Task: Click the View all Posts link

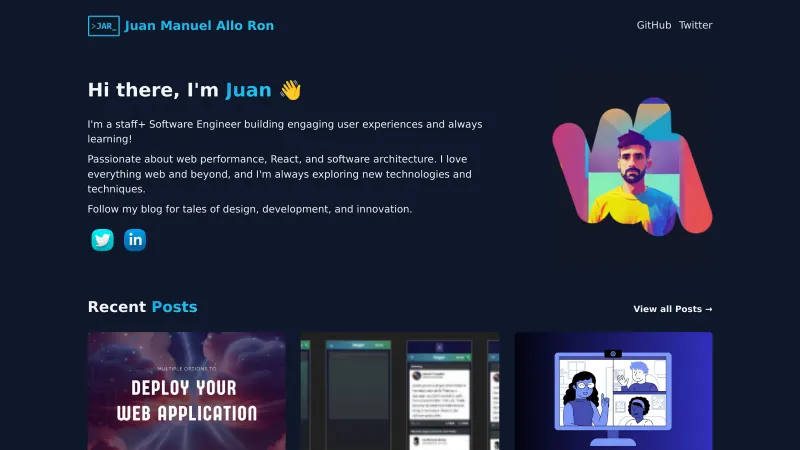Action: tap(672, 309)
